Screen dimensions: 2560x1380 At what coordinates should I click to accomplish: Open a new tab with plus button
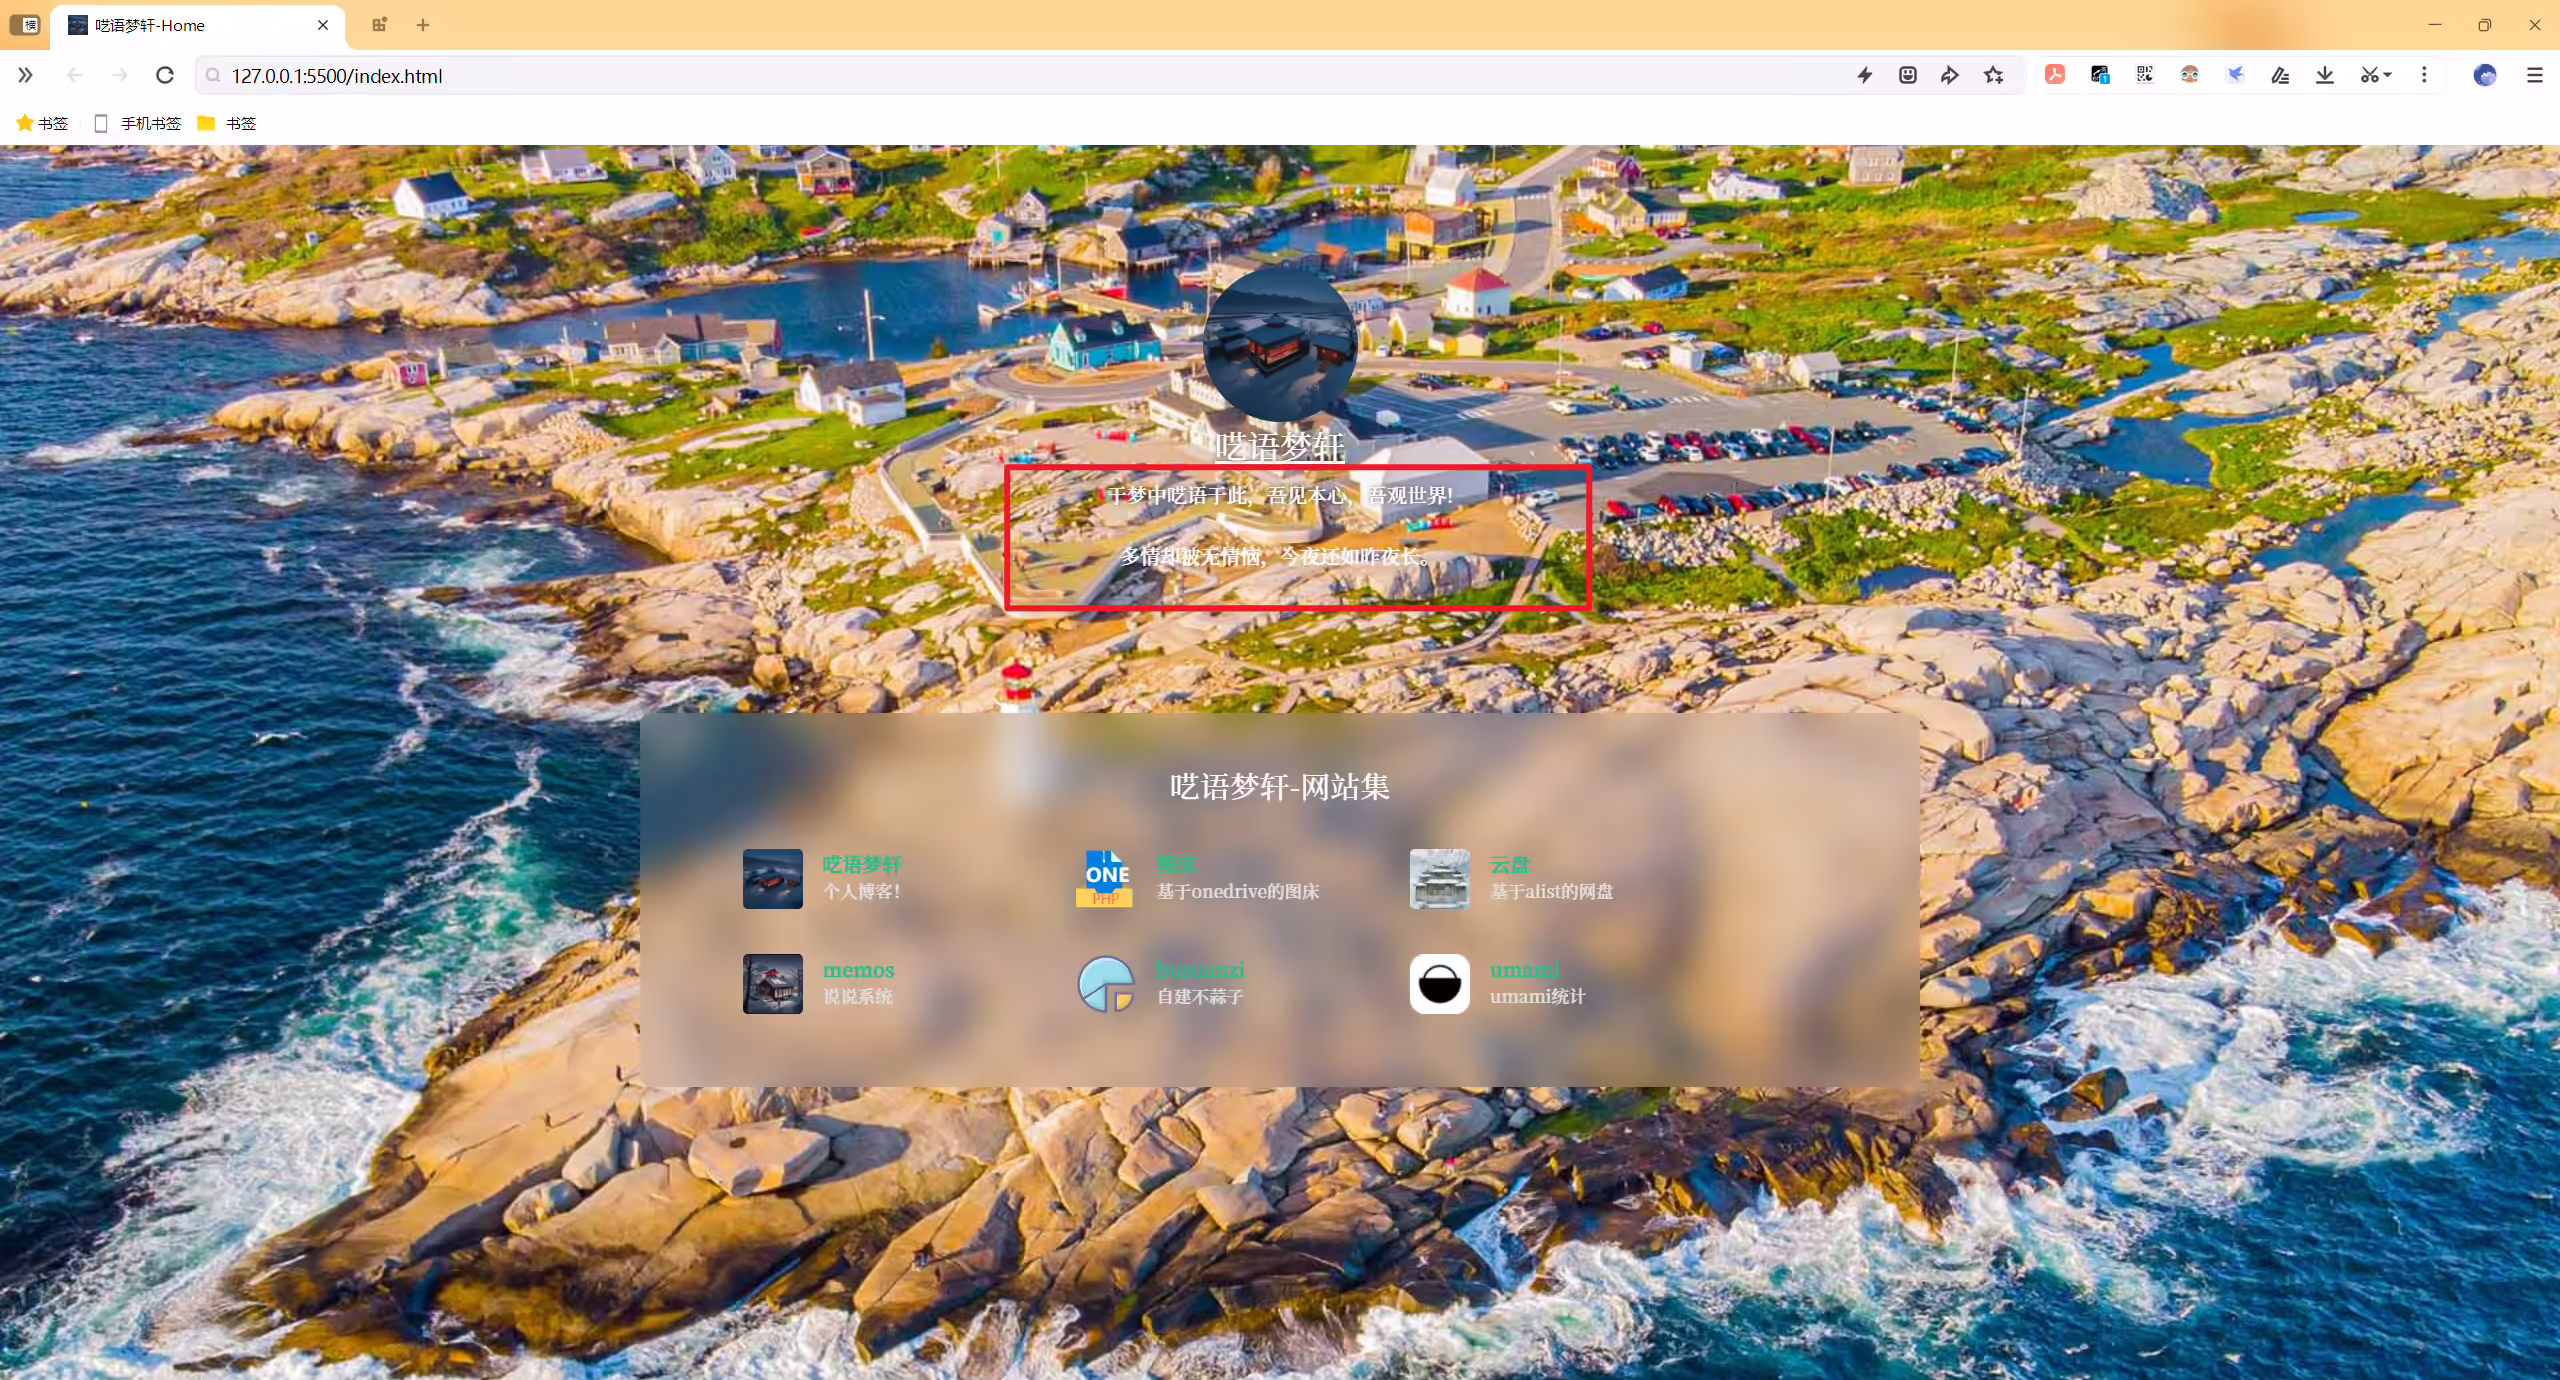423,25
